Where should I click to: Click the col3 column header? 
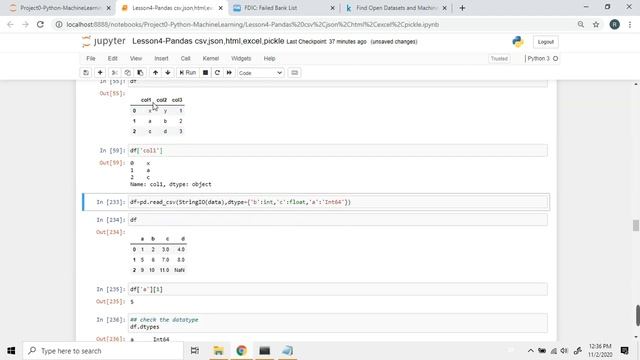[177, 100]
